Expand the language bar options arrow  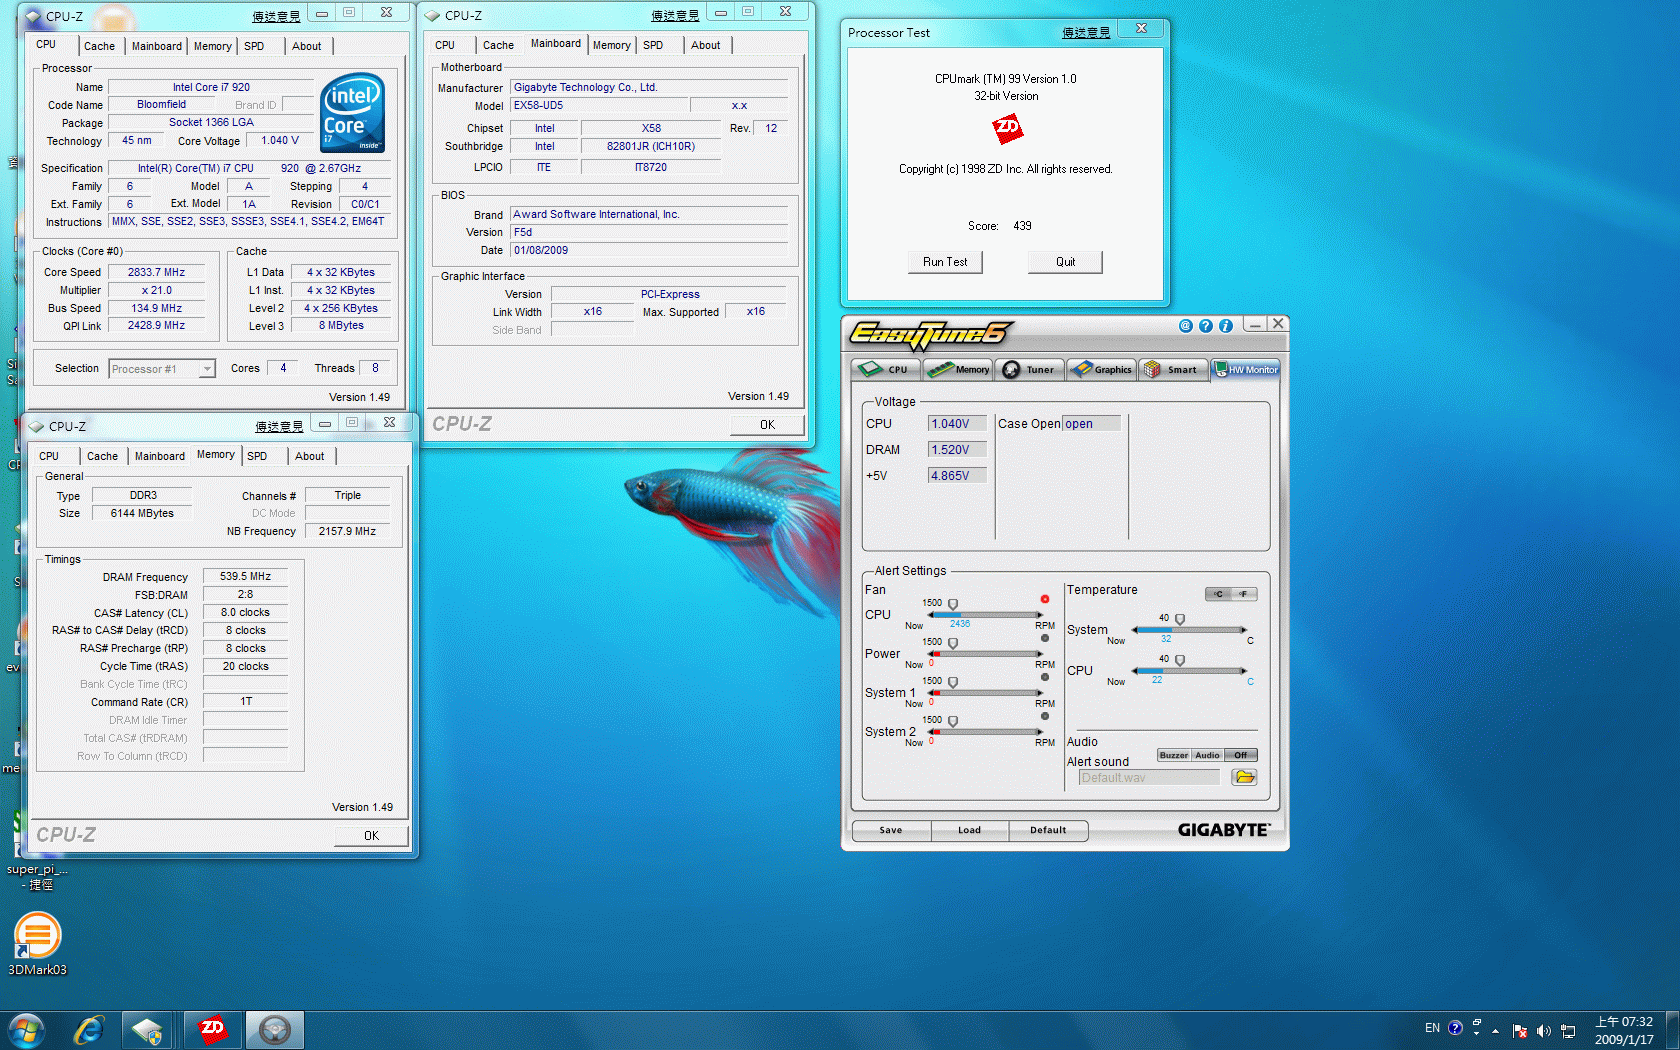point(1476,1032)
